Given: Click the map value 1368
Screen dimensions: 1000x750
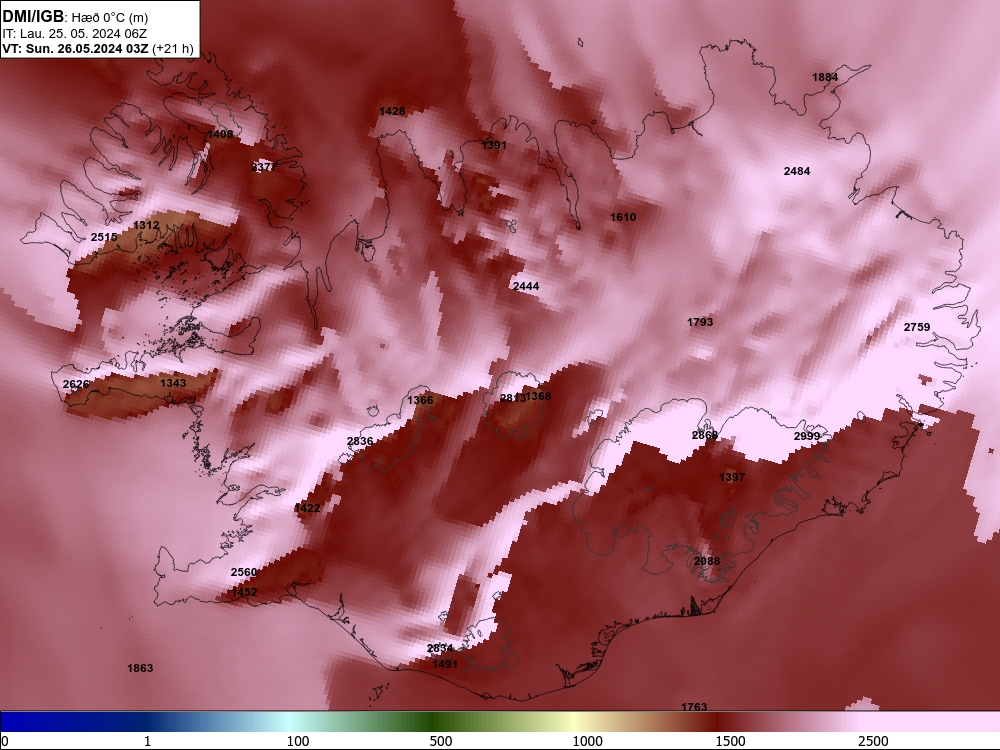Looking at the screenshot, I should pos(538,396).
